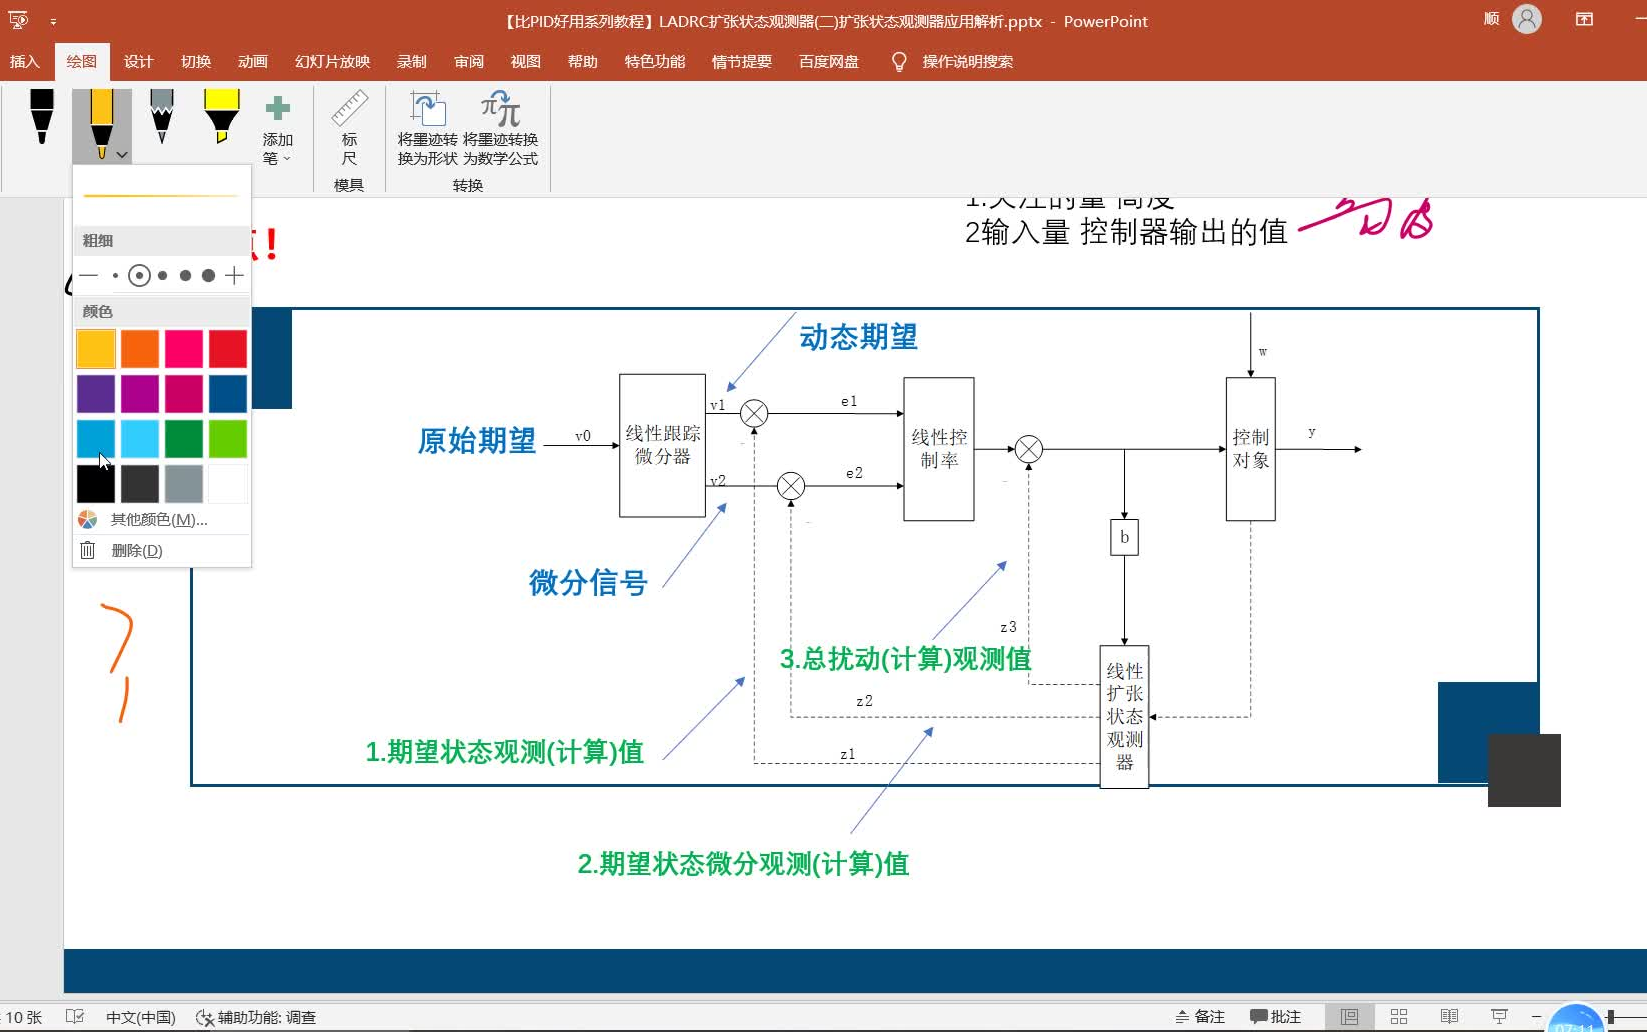Pick the hot pink color swatch
The height and width of the screenshot is (1032, 1647).
tap(184, 349)
